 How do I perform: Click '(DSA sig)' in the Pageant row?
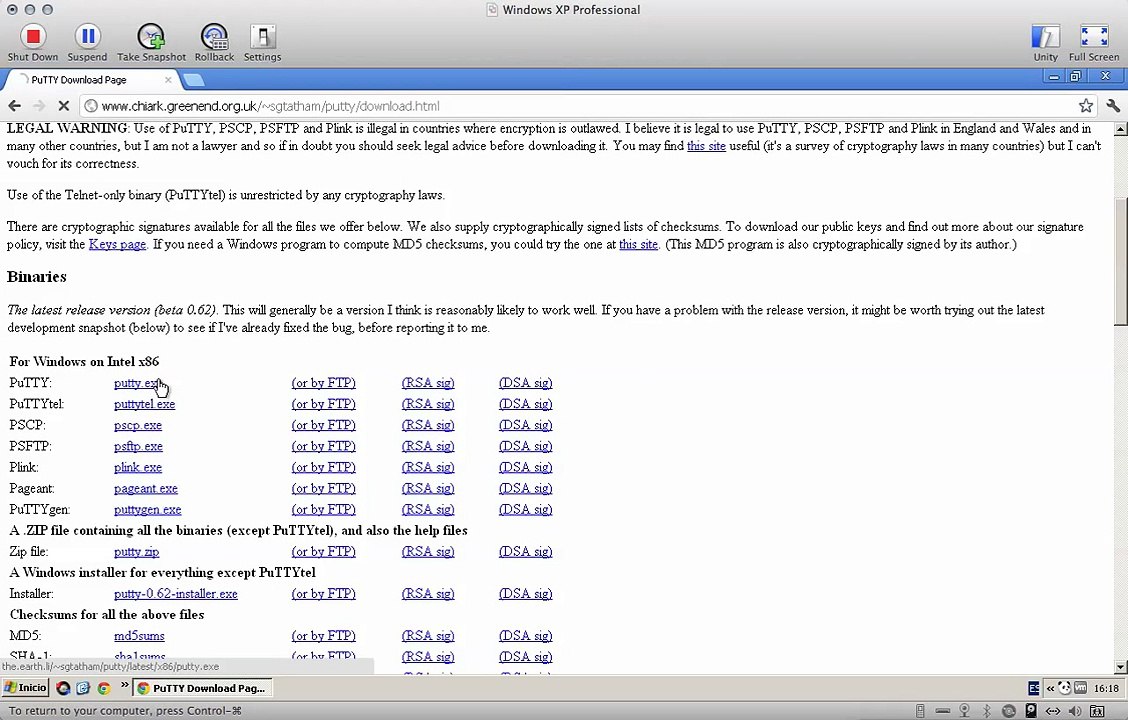[x=525, y=488]
